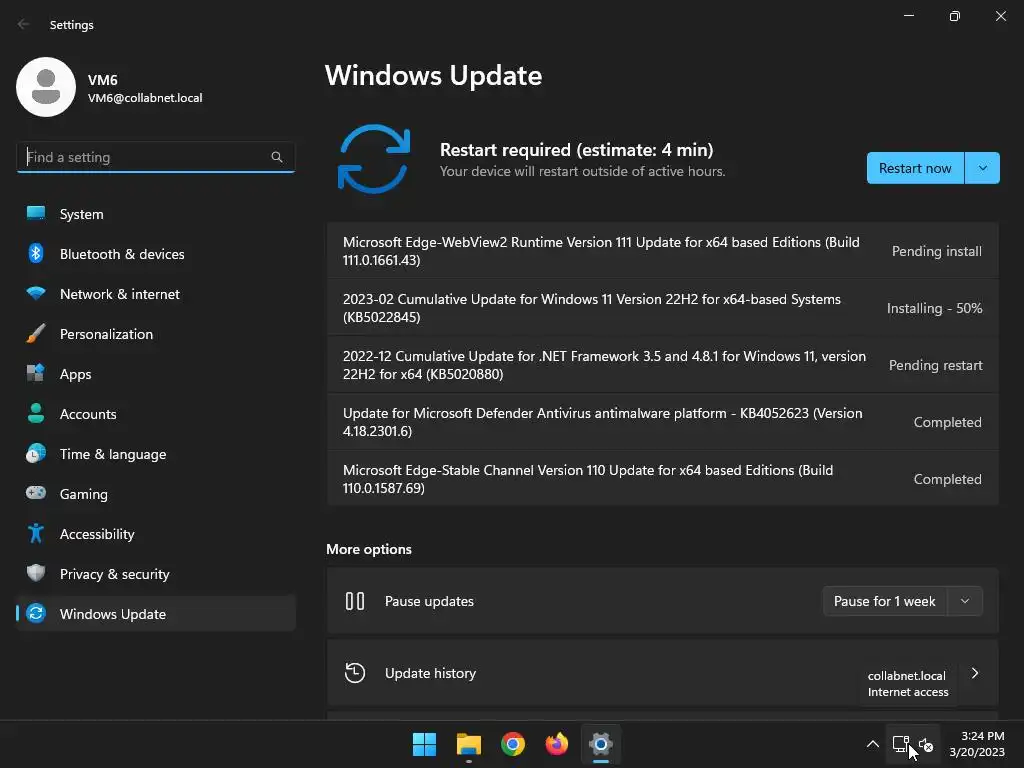Click the Restart required heading text
Screen dimensions: 1024x768
[577, 150]
